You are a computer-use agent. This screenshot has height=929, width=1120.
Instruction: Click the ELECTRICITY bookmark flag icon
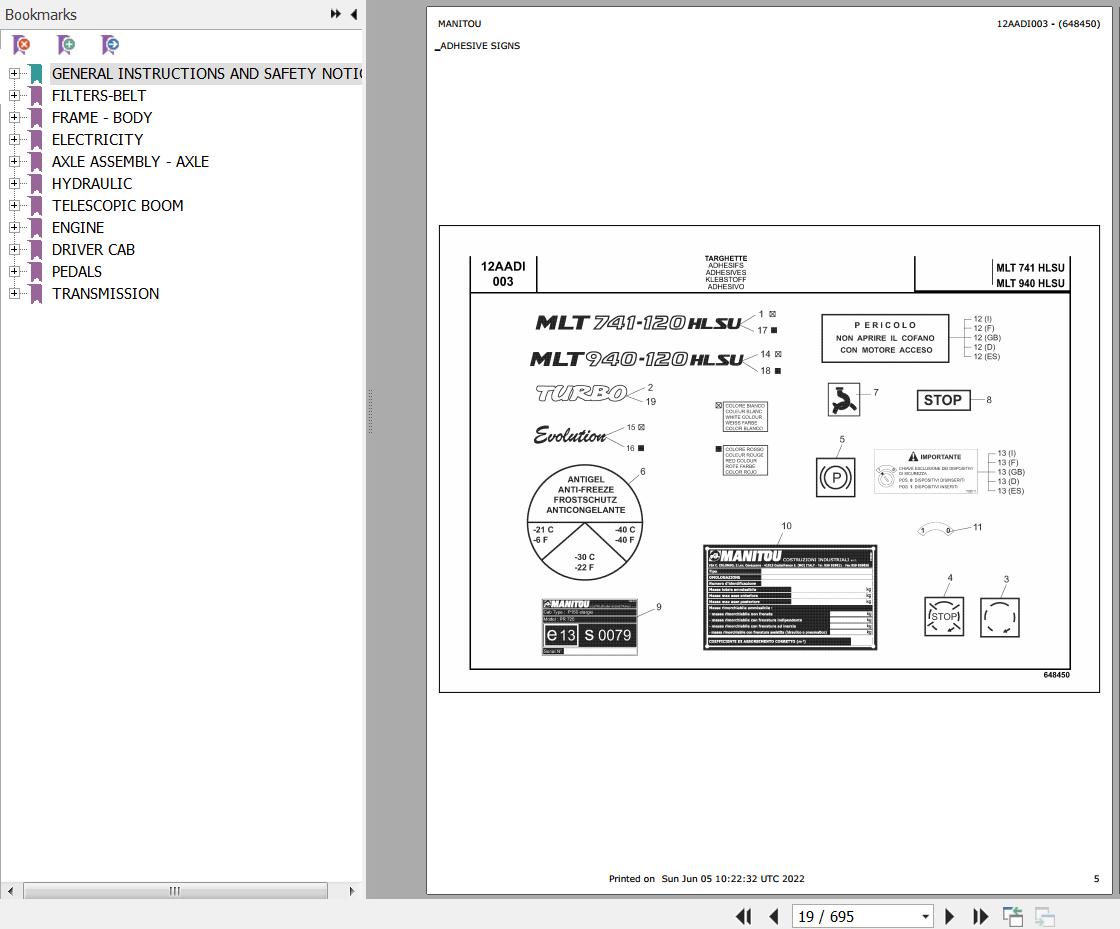click(36, 139)
